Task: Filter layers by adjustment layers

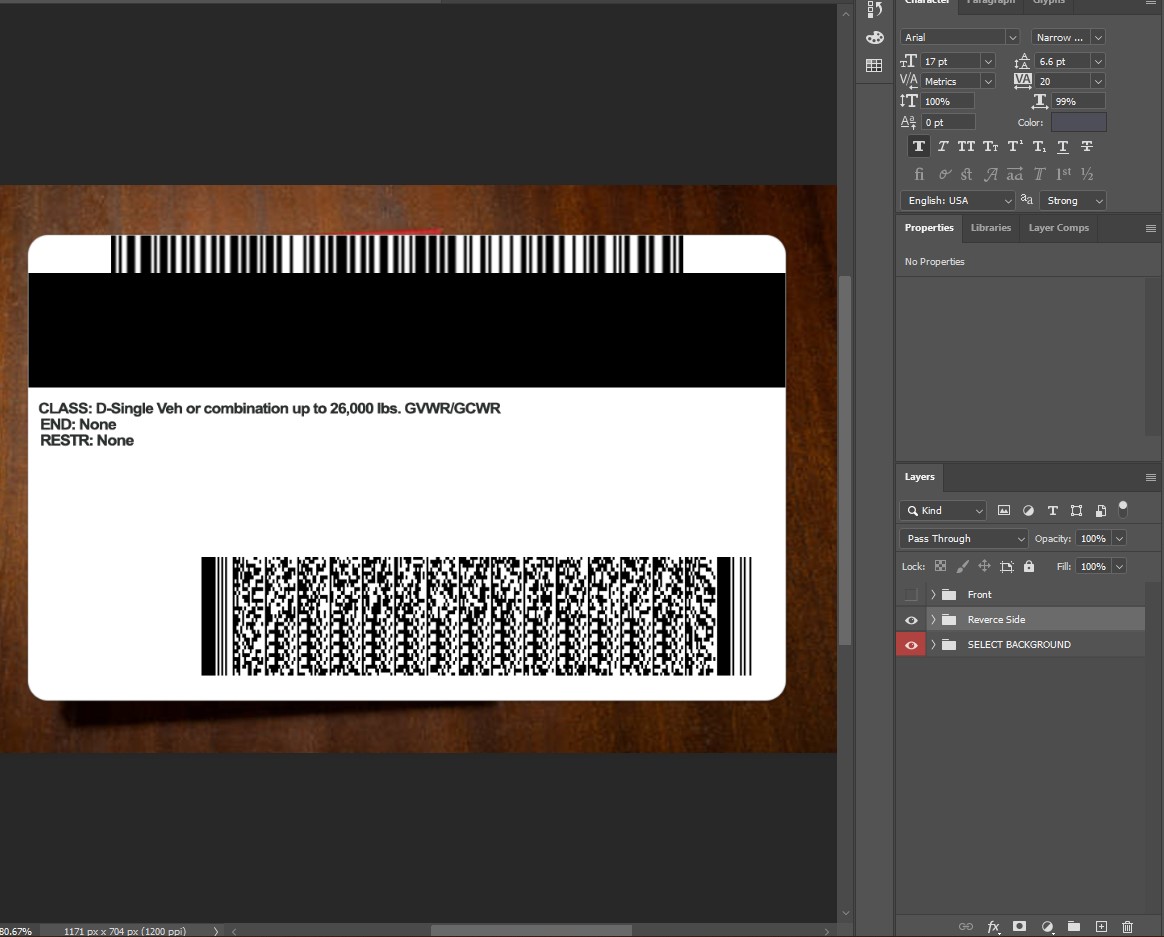Action: pyautogui.click(x=1028, y=510)
